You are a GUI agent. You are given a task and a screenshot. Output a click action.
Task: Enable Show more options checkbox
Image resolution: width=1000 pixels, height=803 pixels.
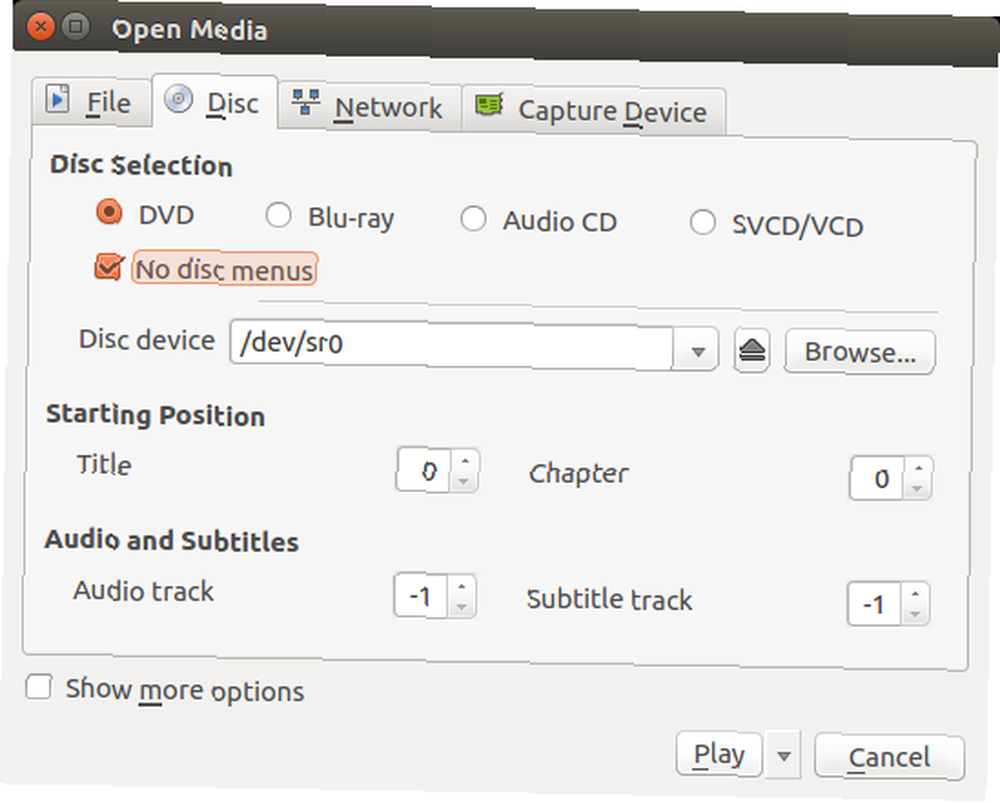tap(38, 688)
